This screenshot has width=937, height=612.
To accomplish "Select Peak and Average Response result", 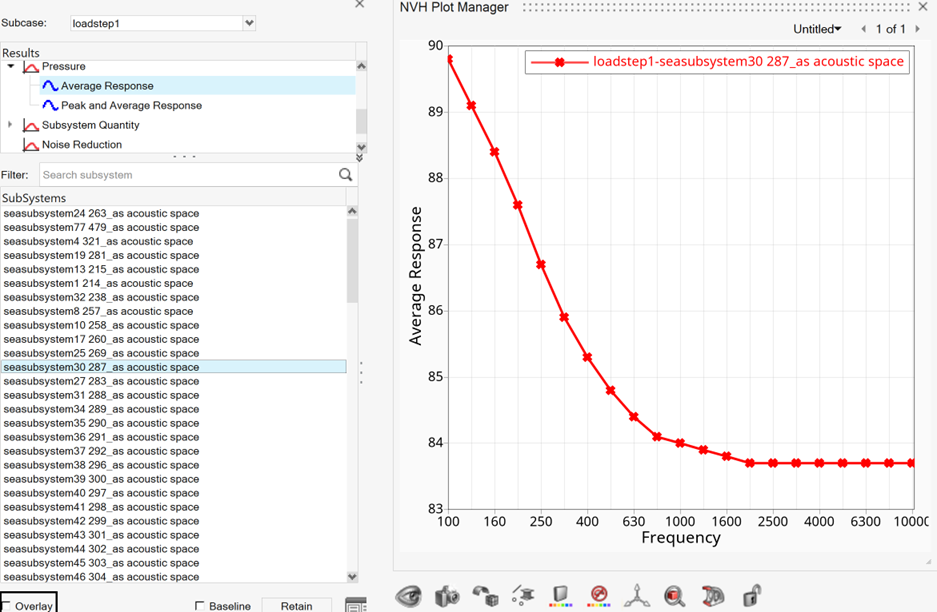I will click(x=131, y=105).
